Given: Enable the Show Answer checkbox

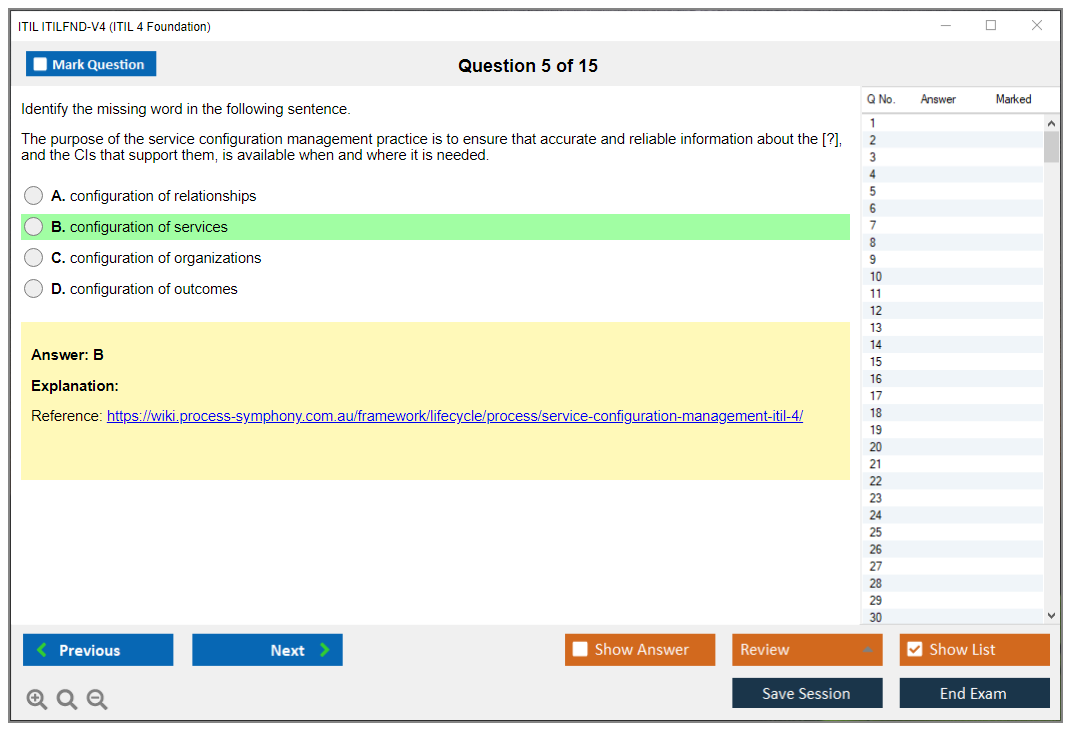Looking at the screenshot, I should point(581,650).
